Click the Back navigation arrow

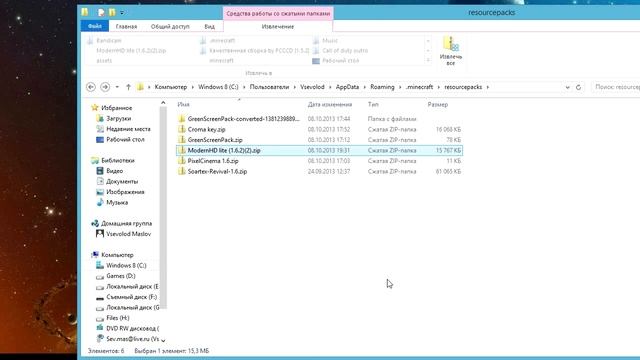[91, 87]
